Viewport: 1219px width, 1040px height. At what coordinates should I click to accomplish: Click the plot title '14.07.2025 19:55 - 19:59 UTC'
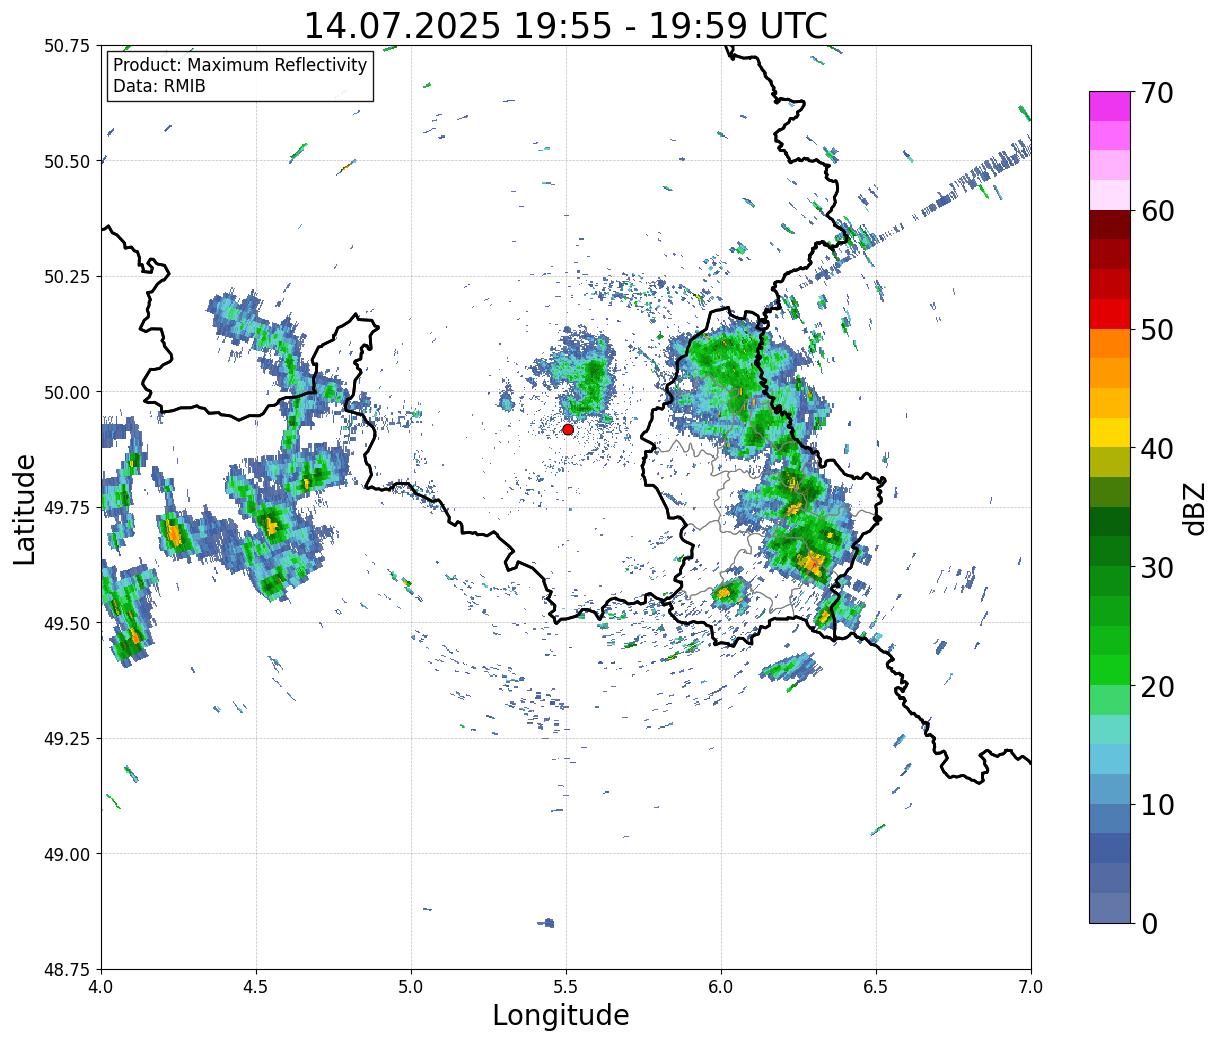[x=565, y=26]
